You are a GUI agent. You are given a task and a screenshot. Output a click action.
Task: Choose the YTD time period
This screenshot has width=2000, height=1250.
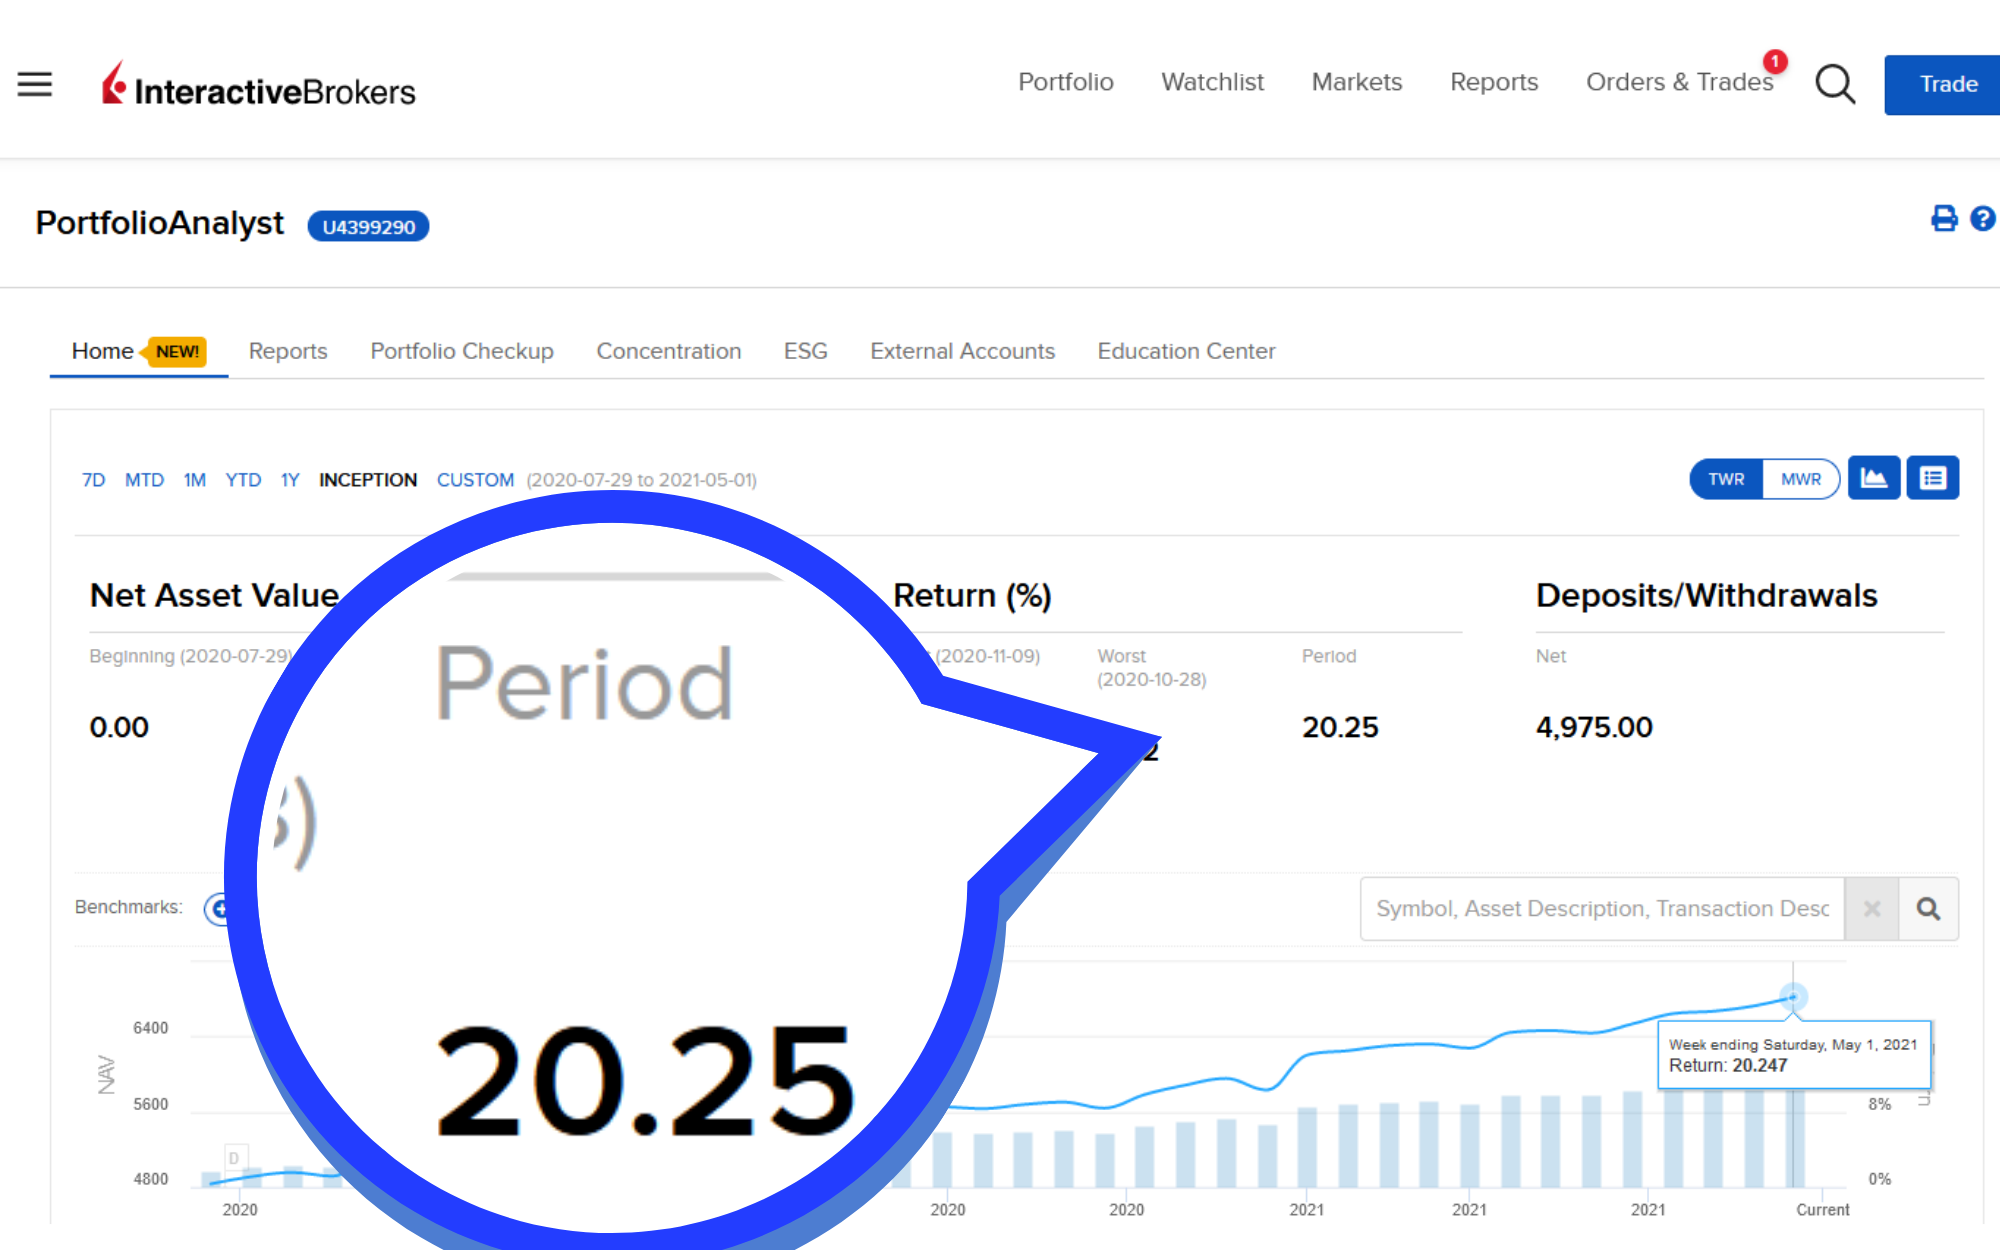(x=243, y=480)
